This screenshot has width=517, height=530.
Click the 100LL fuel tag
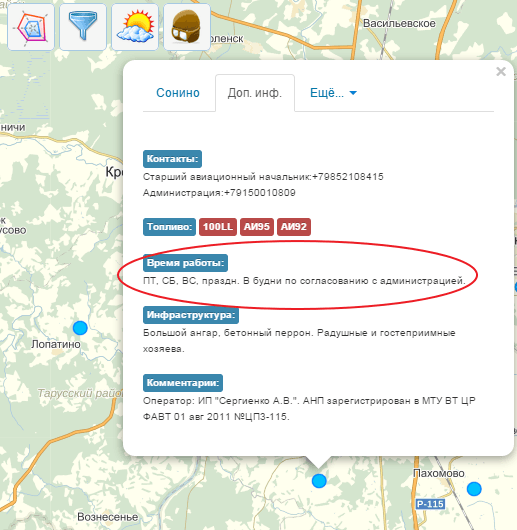click(x=218, y=226)
